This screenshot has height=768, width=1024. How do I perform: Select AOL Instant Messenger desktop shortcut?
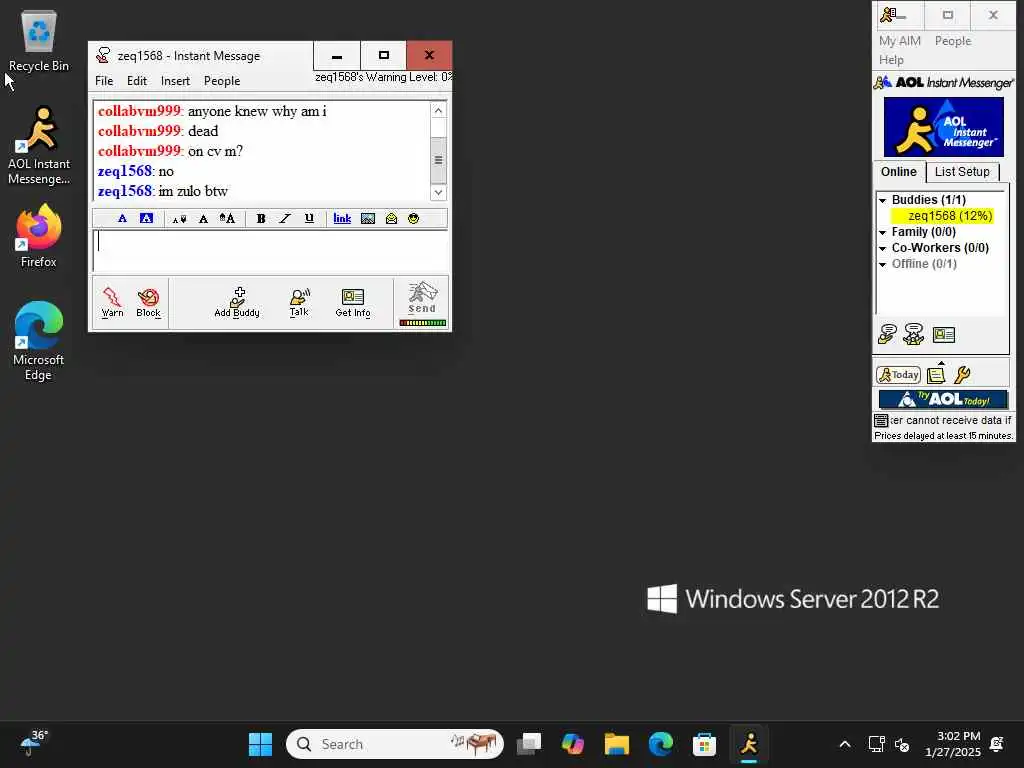coord(39,146)
